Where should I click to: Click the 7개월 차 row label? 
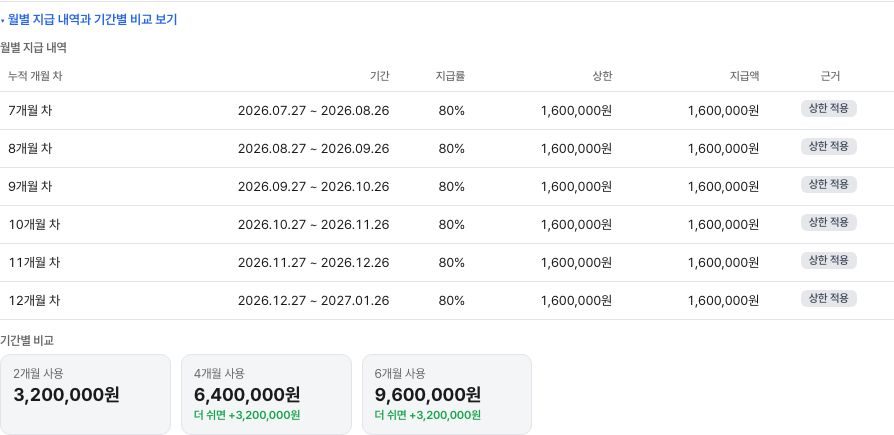click(30, 111)
